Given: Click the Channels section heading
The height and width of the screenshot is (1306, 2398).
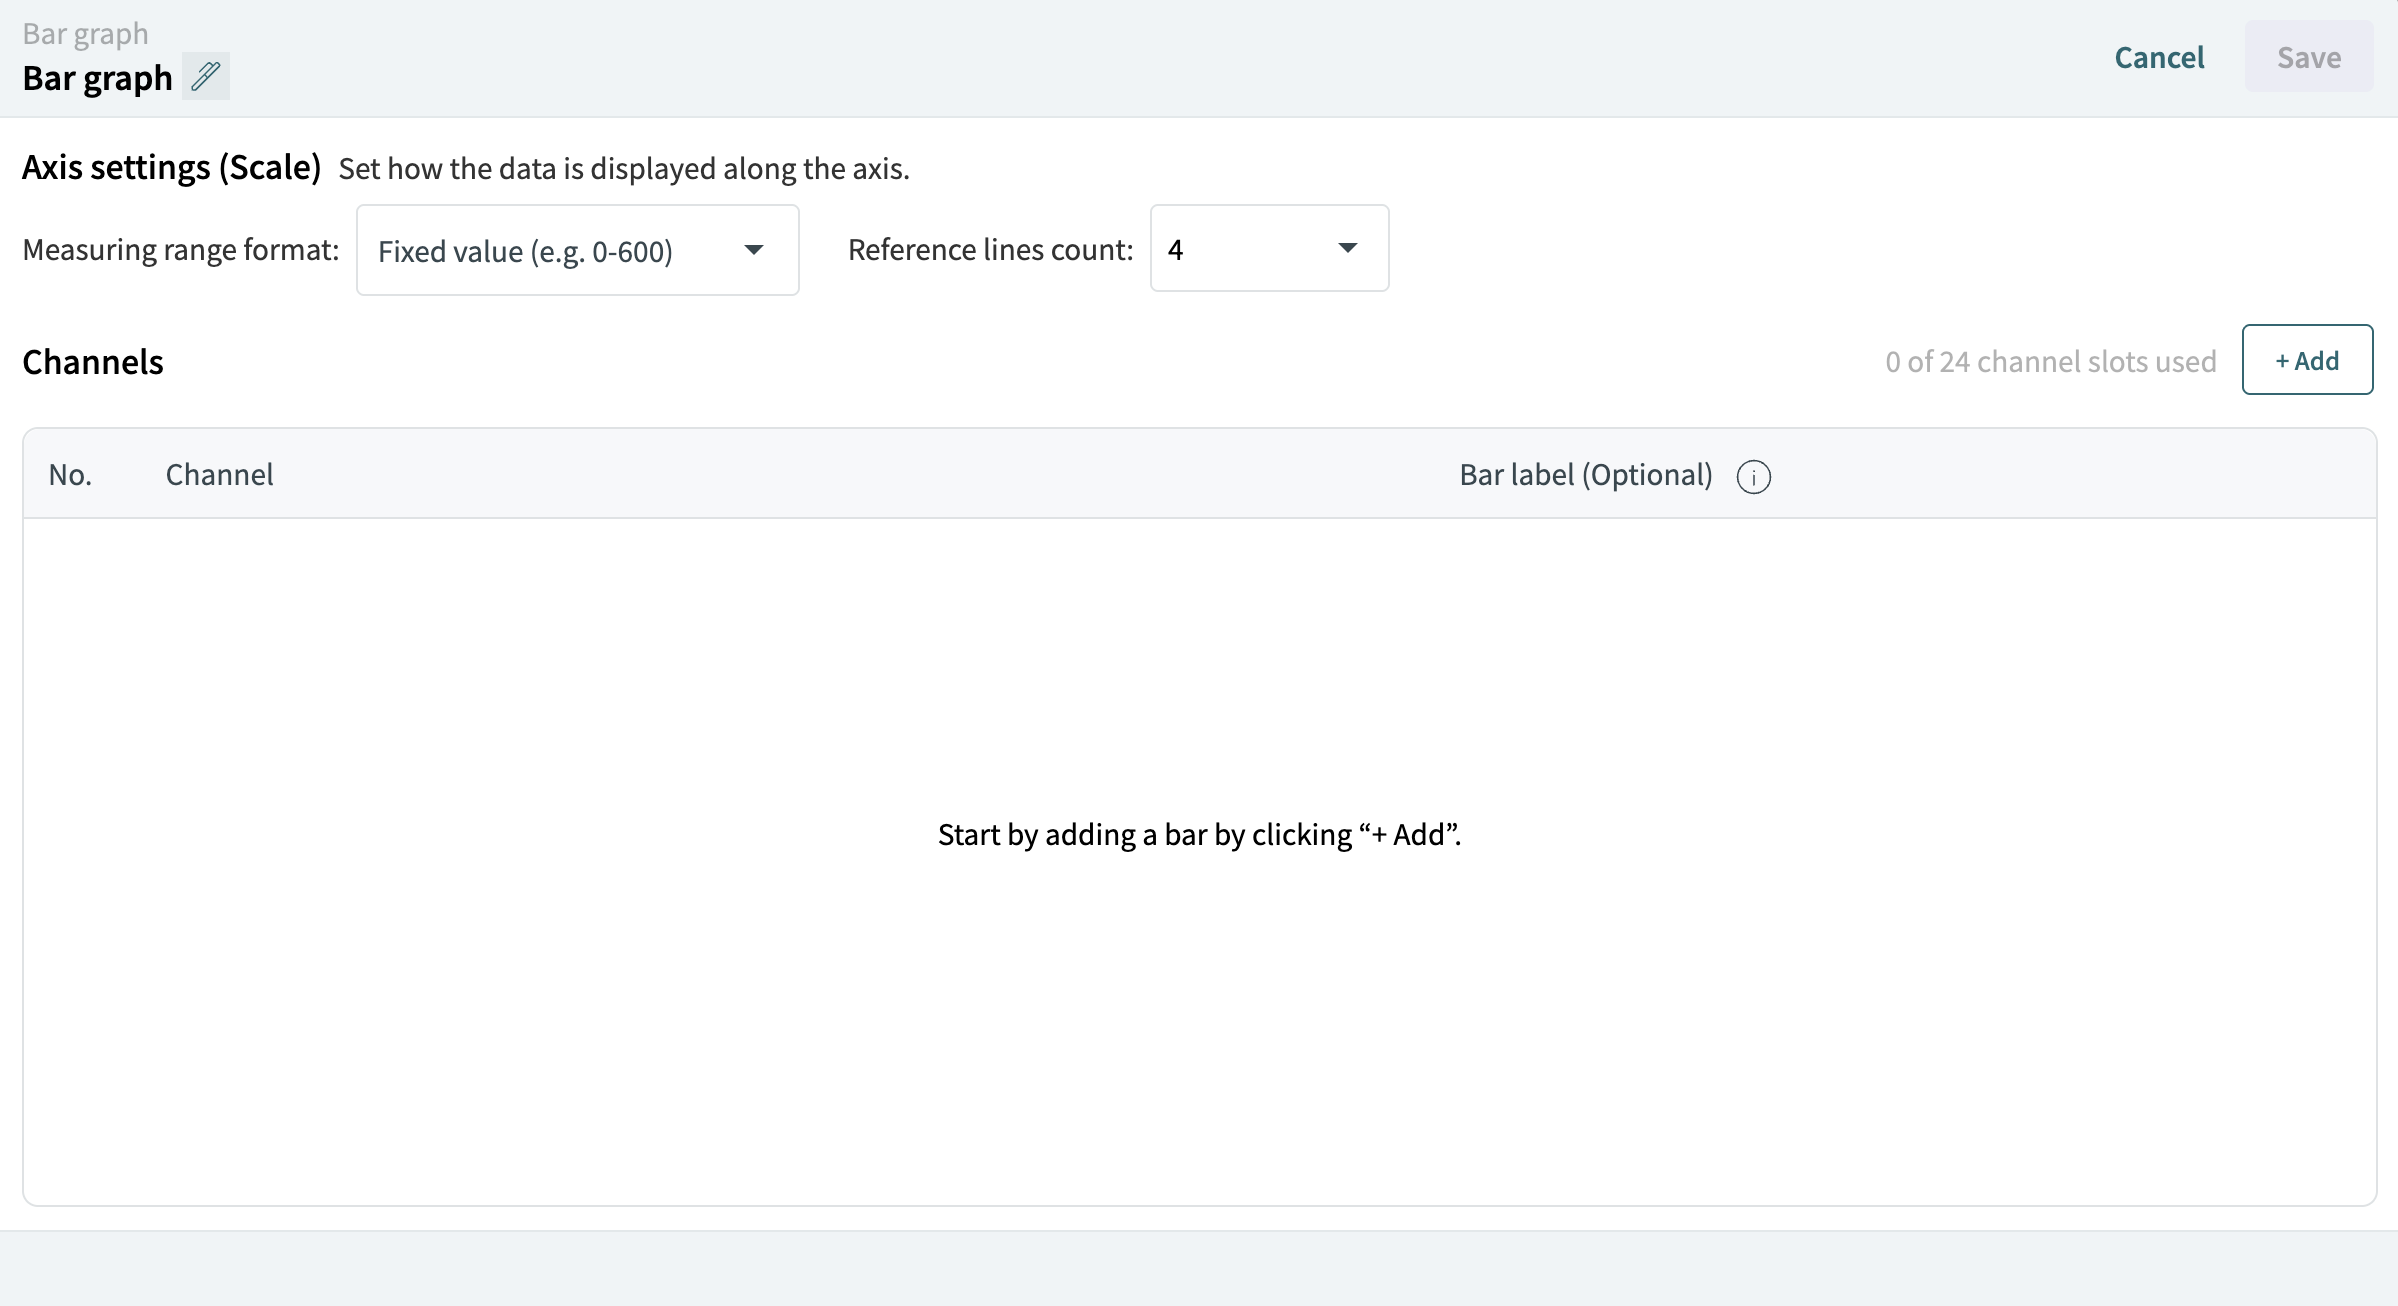Looking at the screenshot, I should (93, 361).
